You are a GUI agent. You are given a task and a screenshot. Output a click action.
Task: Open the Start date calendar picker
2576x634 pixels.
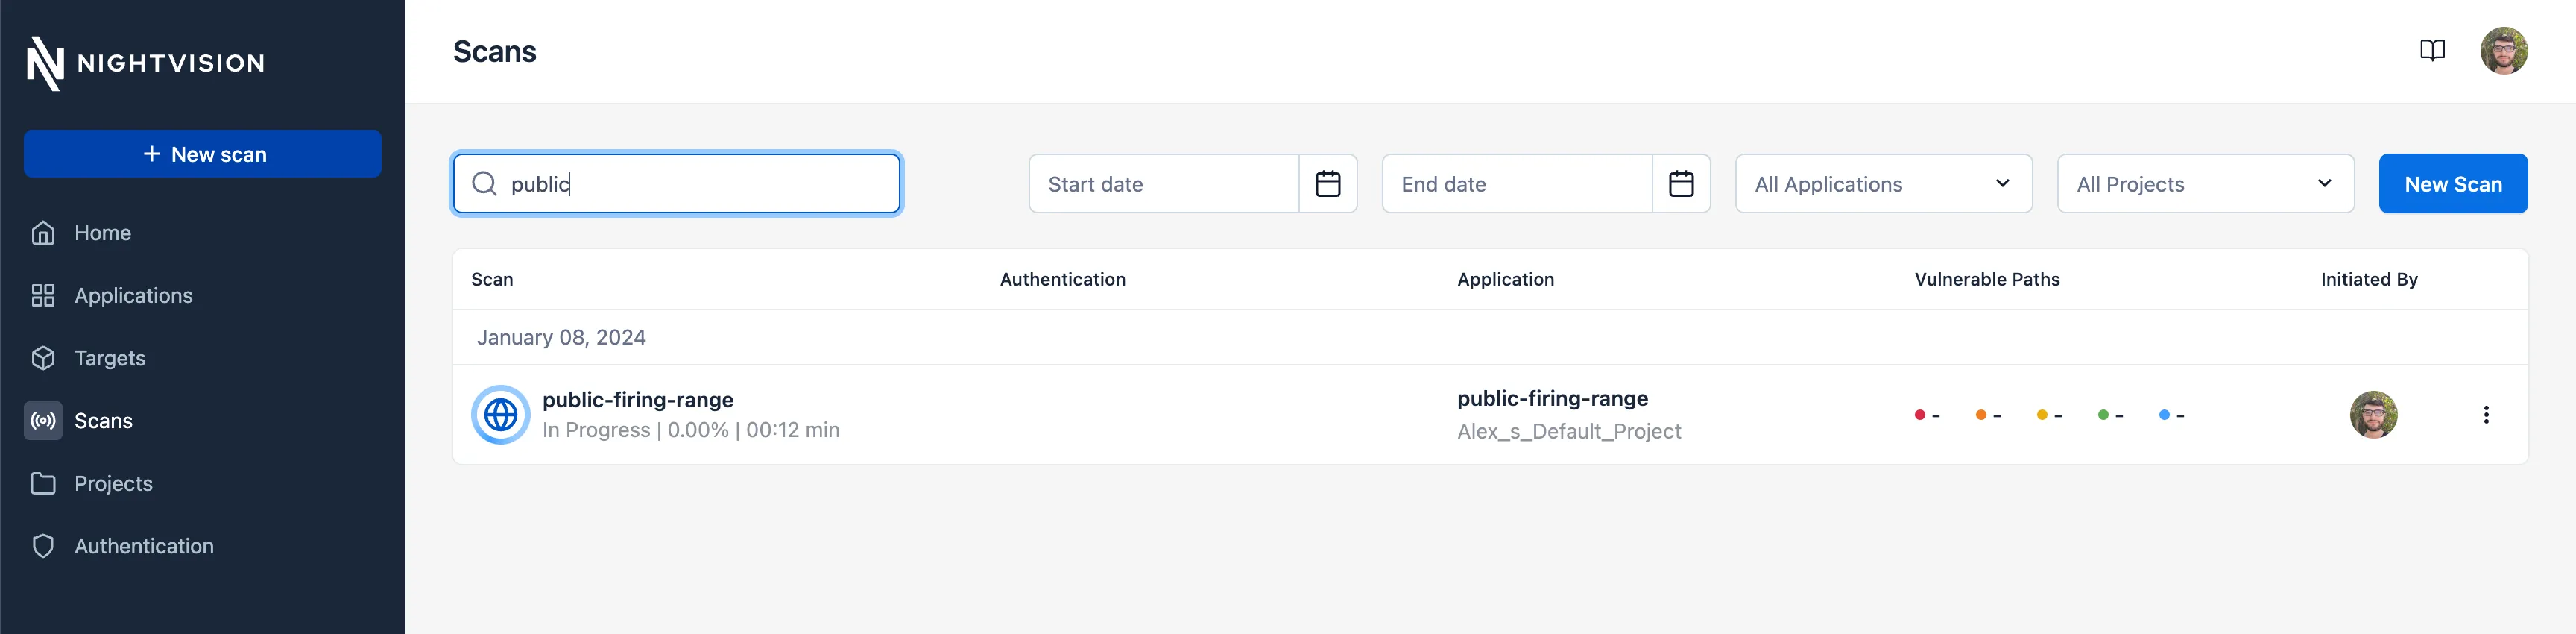[1327, 184]
